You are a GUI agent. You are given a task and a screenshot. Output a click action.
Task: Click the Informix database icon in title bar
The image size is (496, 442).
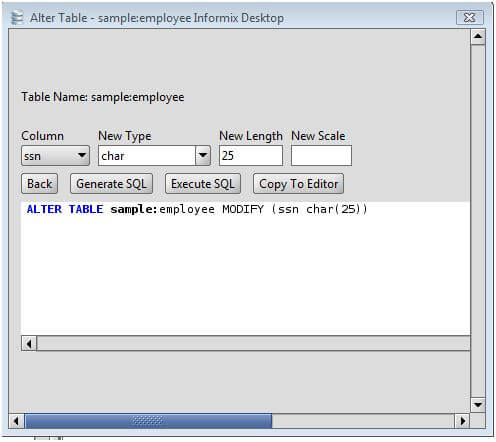[17, 18]
